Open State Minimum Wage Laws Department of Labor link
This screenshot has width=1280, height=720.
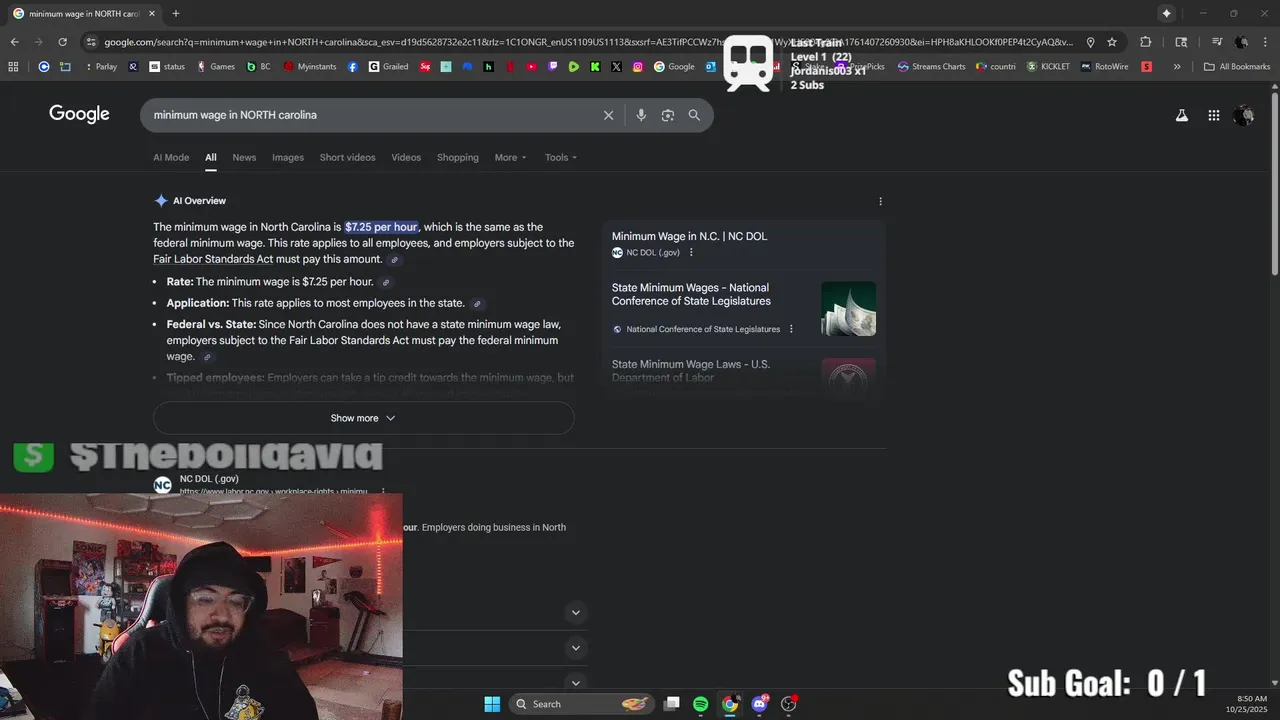coord(691,371)
